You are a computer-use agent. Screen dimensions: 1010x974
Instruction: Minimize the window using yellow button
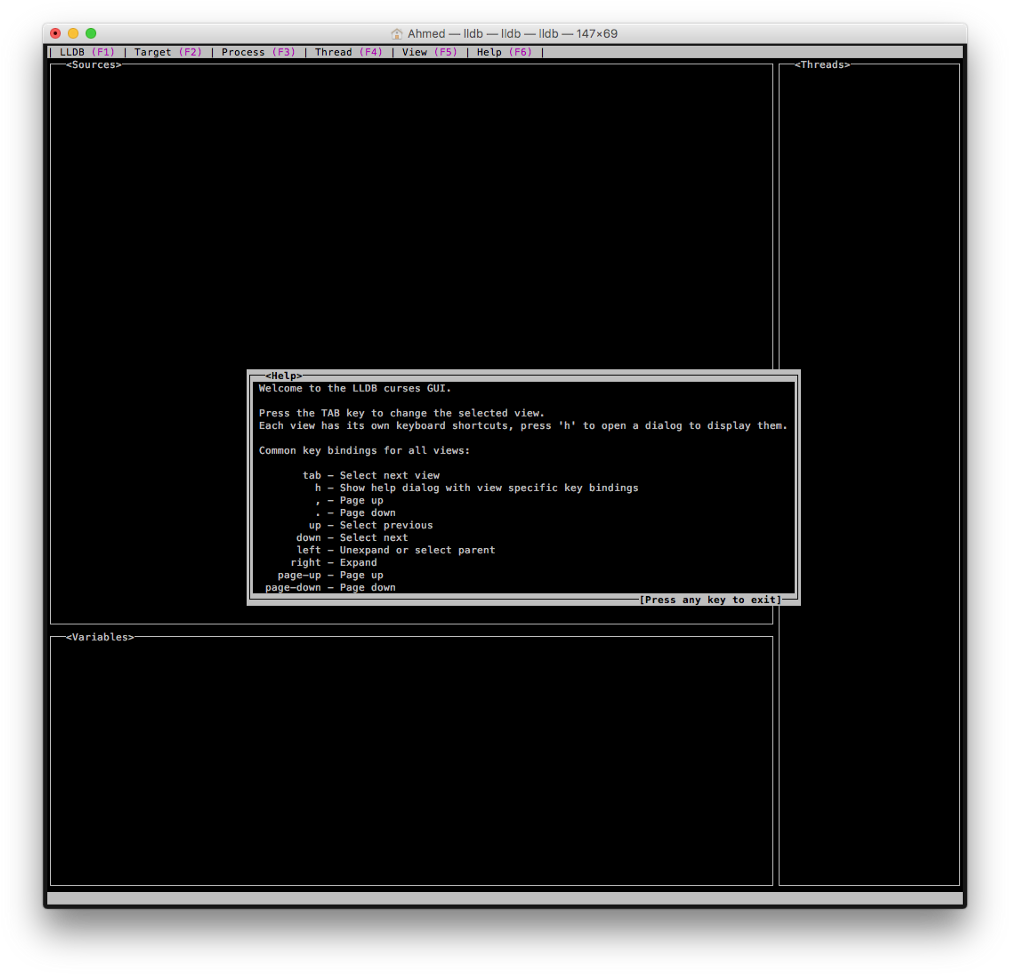pos(73,34)
